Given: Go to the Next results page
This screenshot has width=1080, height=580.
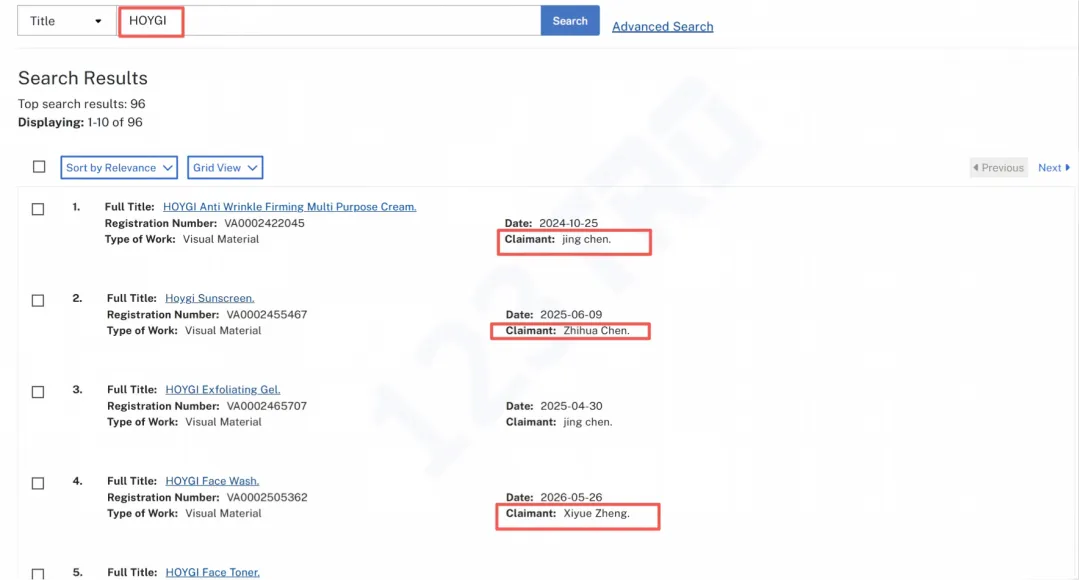Looking at the screenshot, I should (1054, 167).
